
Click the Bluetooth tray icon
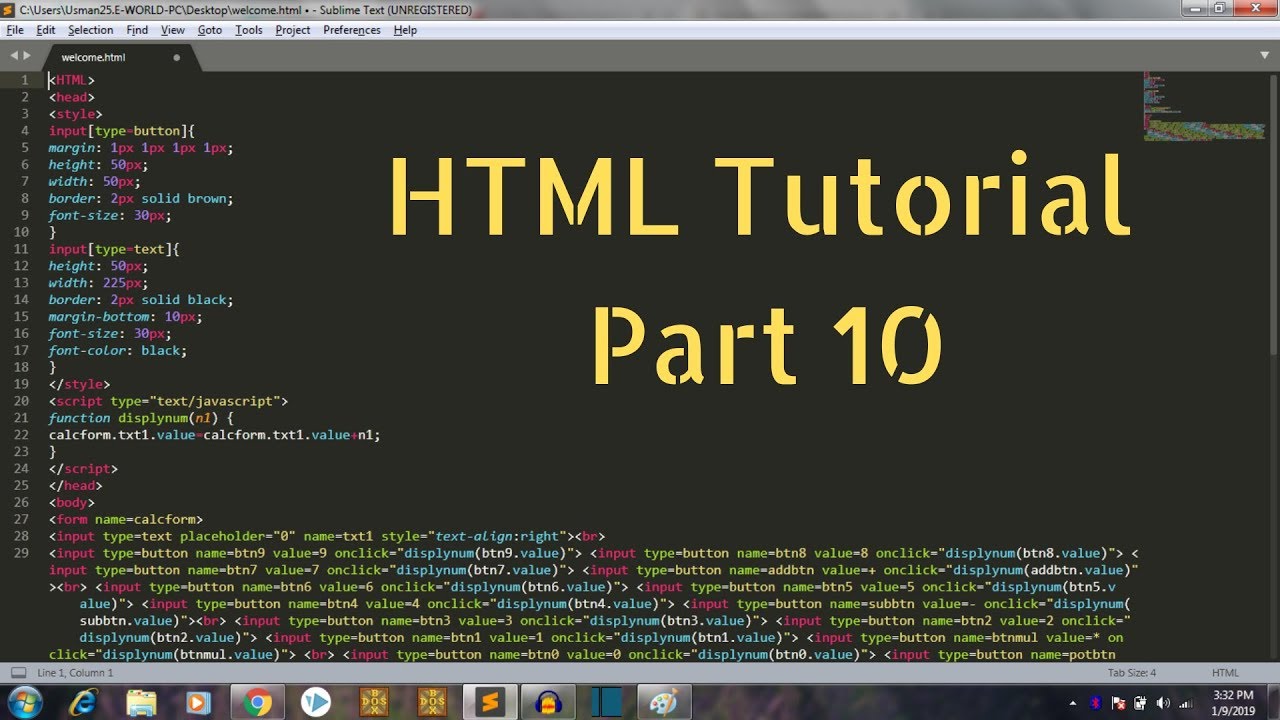point(1096,703)
